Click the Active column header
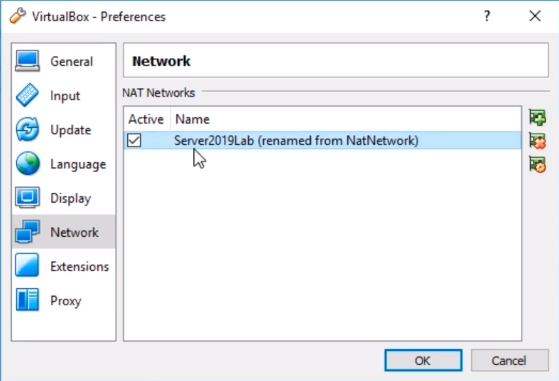 tap(146, 119)
